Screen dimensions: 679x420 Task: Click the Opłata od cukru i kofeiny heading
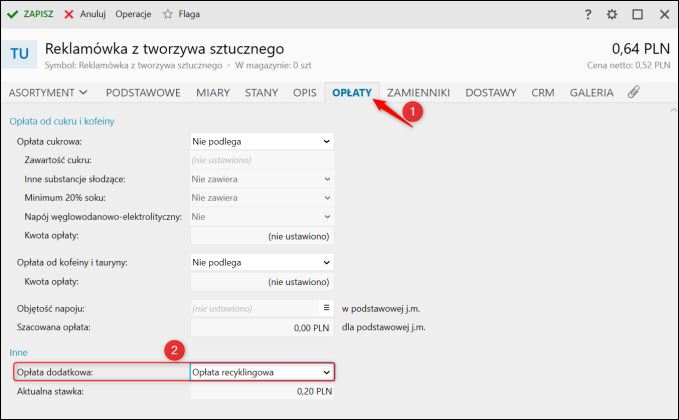click(62, 121)
